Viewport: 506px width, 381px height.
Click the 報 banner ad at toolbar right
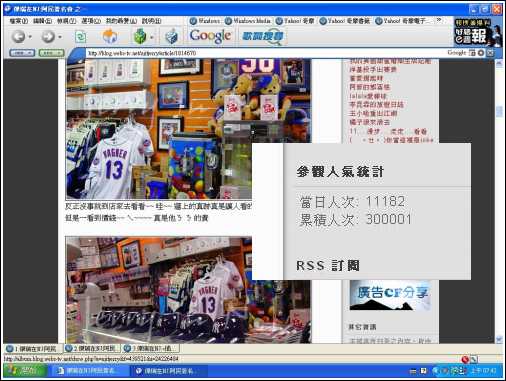click(x=478, y=32)
